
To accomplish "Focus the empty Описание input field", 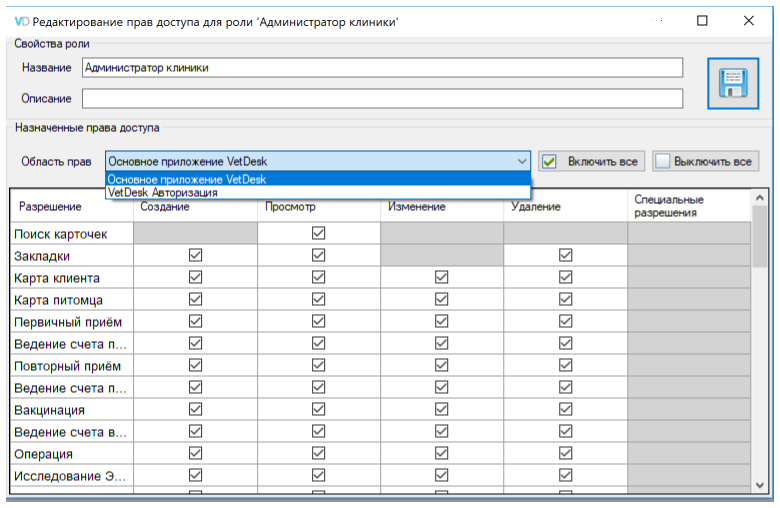I will click(x=382, y=99).
